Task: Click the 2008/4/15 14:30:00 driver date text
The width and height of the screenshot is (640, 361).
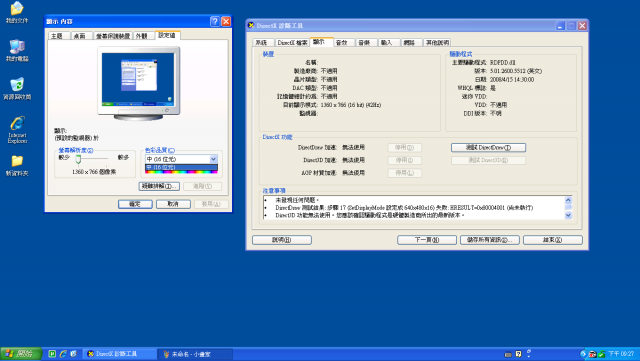Action: (x=512, y=80)
